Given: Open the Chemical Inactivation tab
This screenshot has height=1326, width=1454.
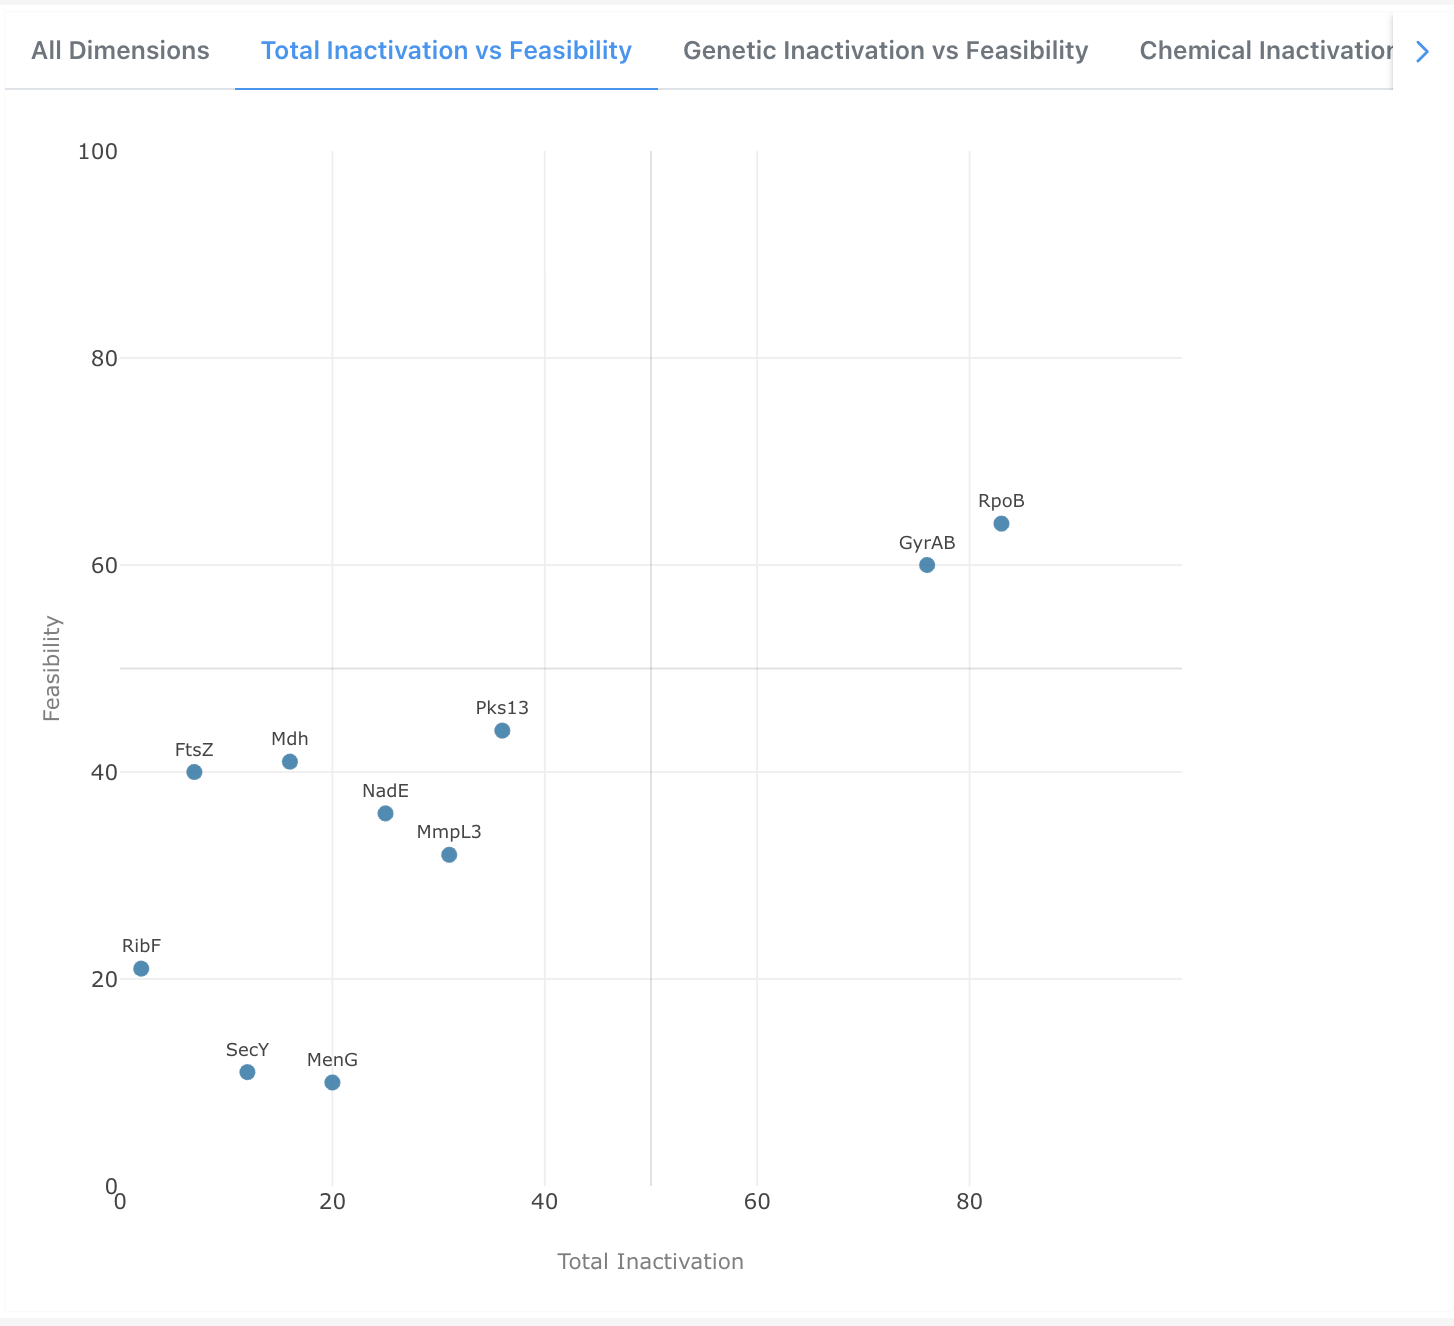Looking at the screenshot, I should pos(1265,51).
